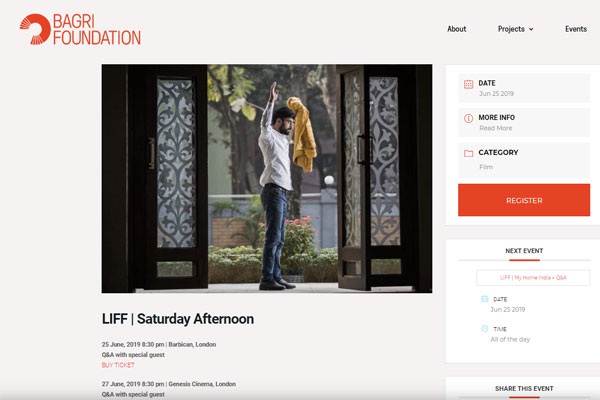Expand the Projects dropdown arrow
The width and height of the screenshot is (600, 400).
(x=531, y=29)
